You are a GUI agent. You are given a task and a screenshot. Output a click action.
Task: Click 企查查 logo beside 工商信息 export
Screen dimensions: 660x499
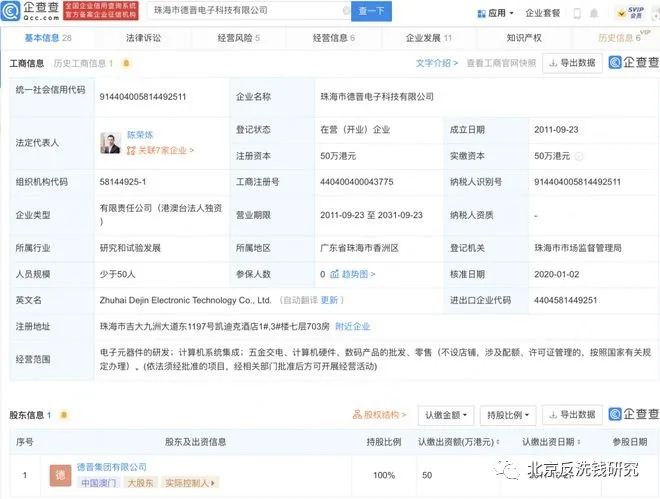[x=634, y=63]
